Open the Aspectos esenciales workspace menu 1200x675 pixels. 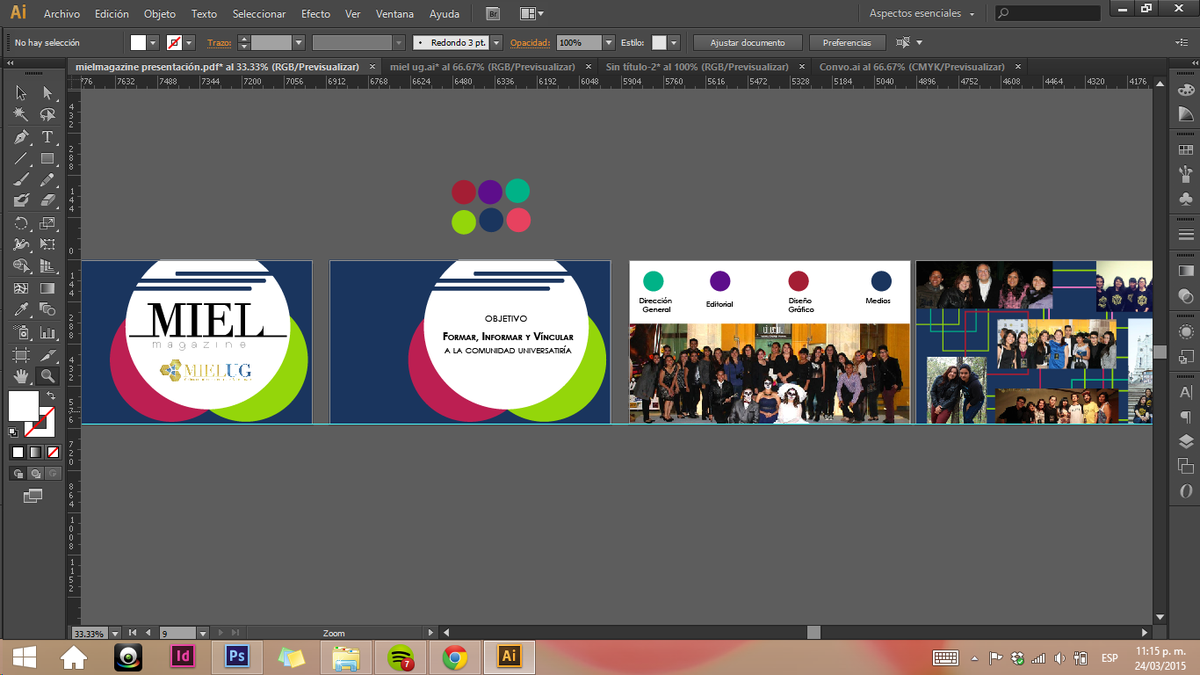pos(921,14)
